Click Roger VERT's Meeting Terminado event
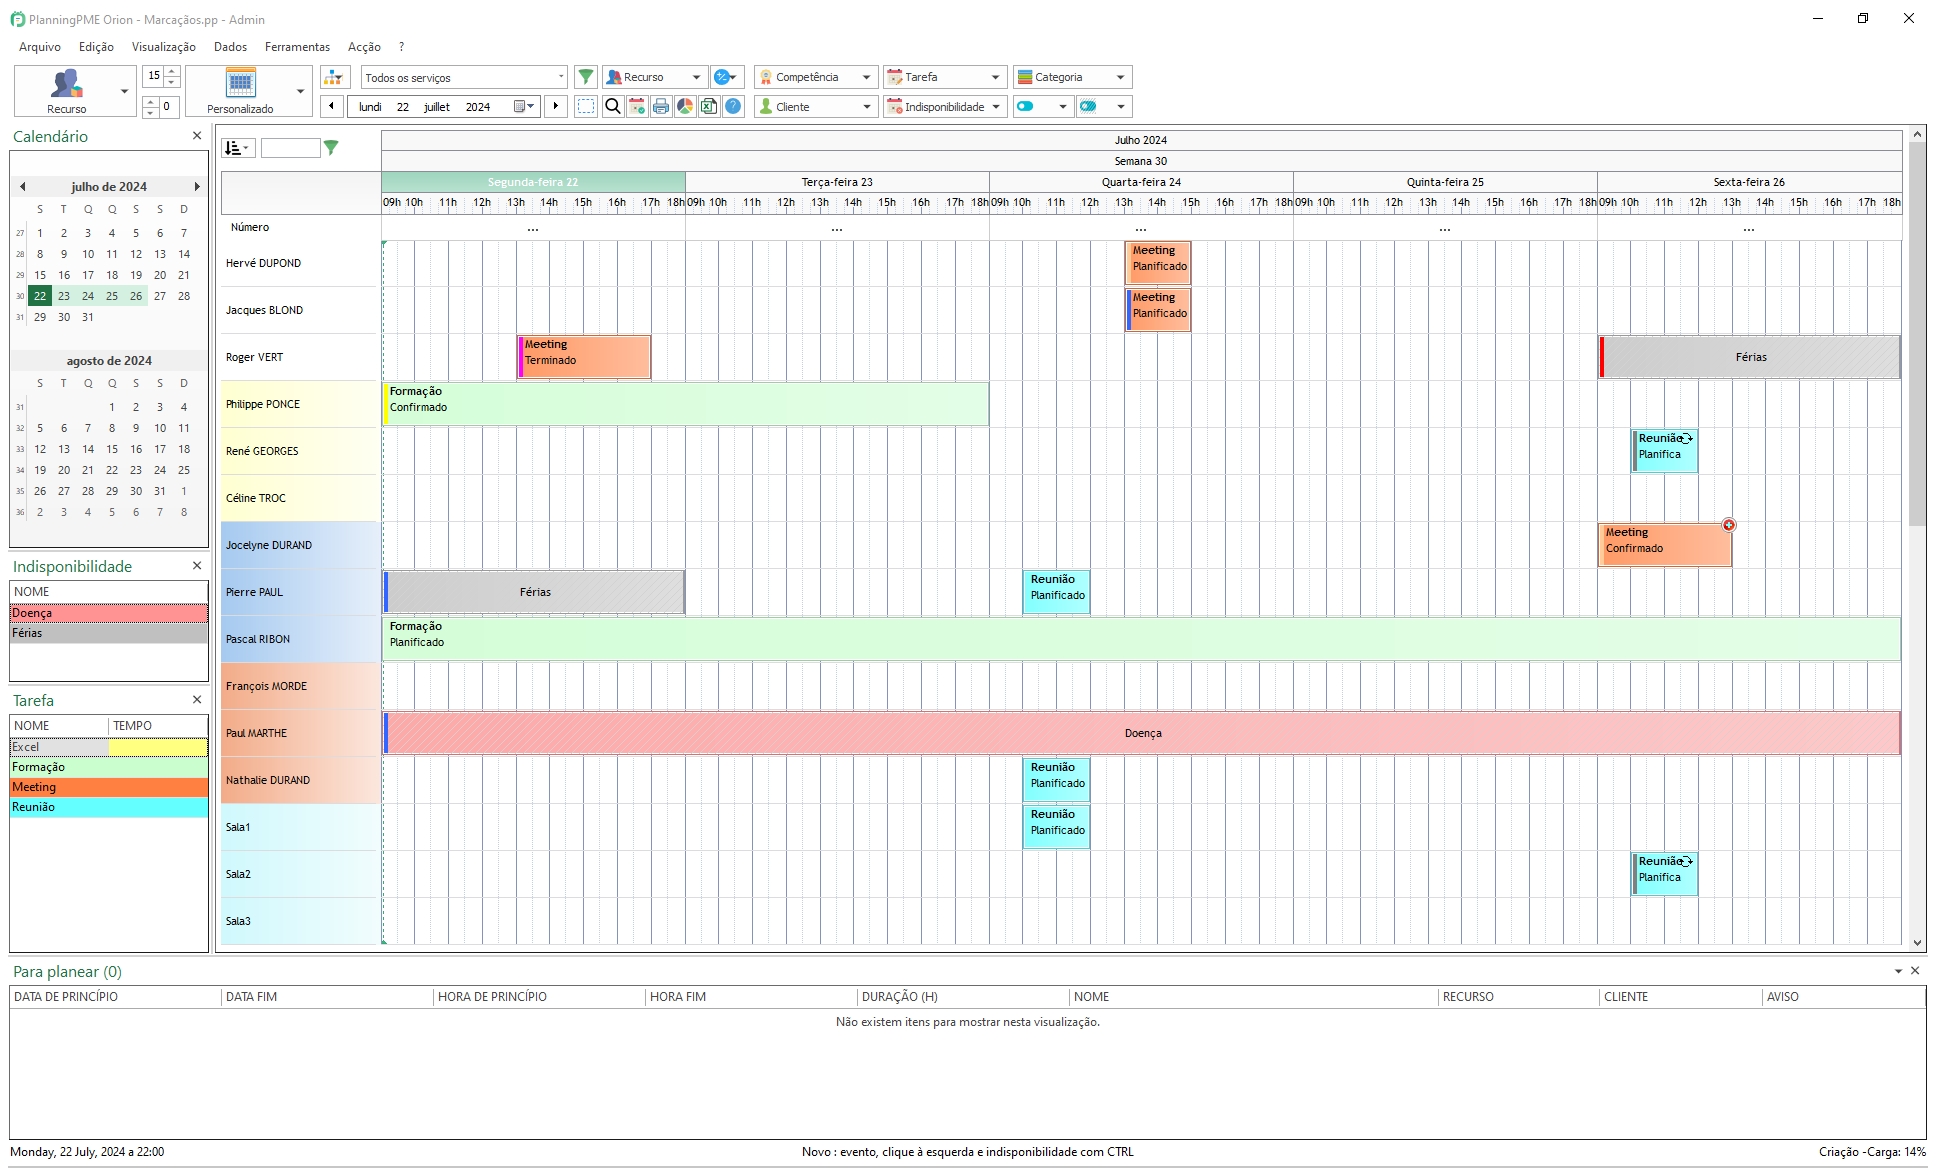This screenshot has height=1168, width=1936. [584, 357]
